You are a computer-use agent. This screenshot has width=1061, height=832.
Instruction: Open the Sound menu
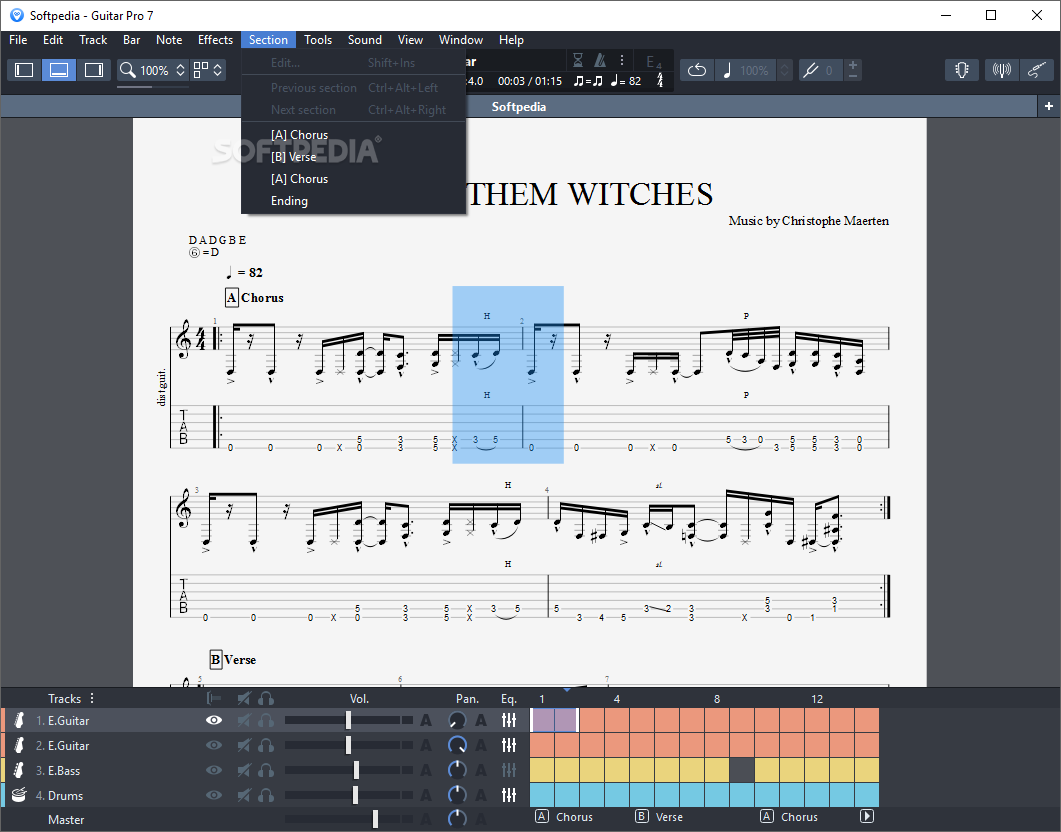click(365, 40)
